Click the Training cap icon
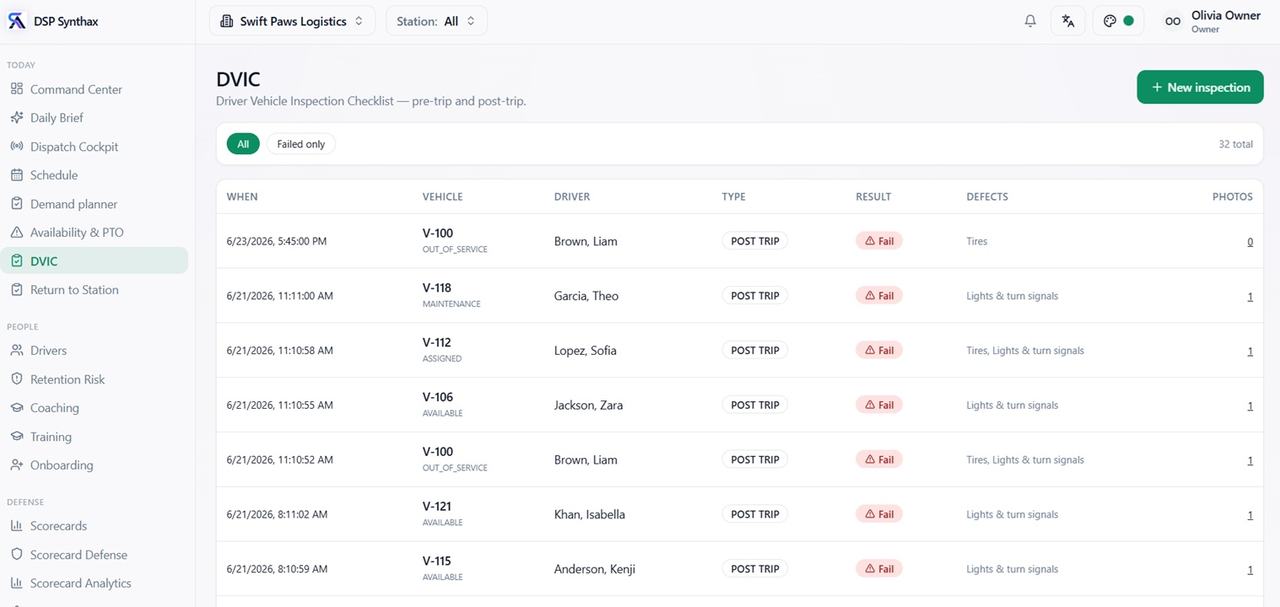The height and width of the screenshot is (607, 1280). (17, 437)
